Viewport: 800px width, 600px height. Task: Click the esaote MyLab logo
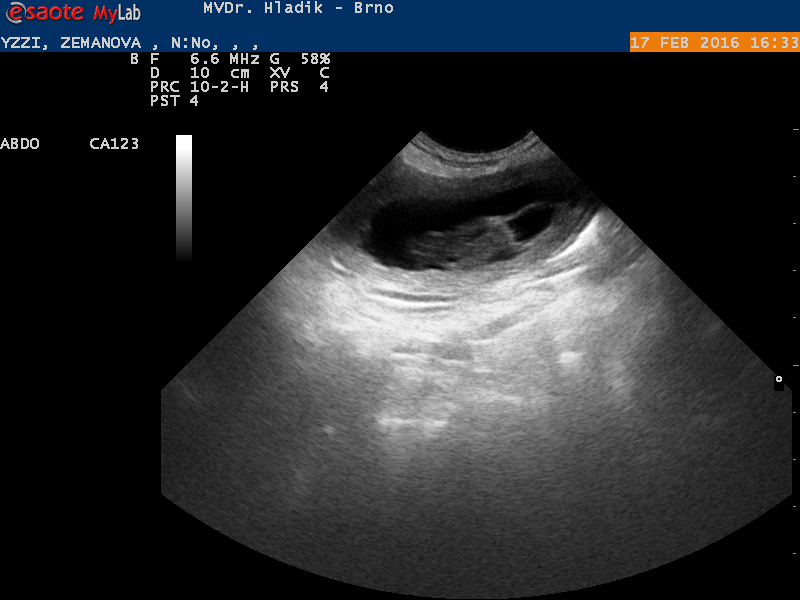tap(73, 12)
